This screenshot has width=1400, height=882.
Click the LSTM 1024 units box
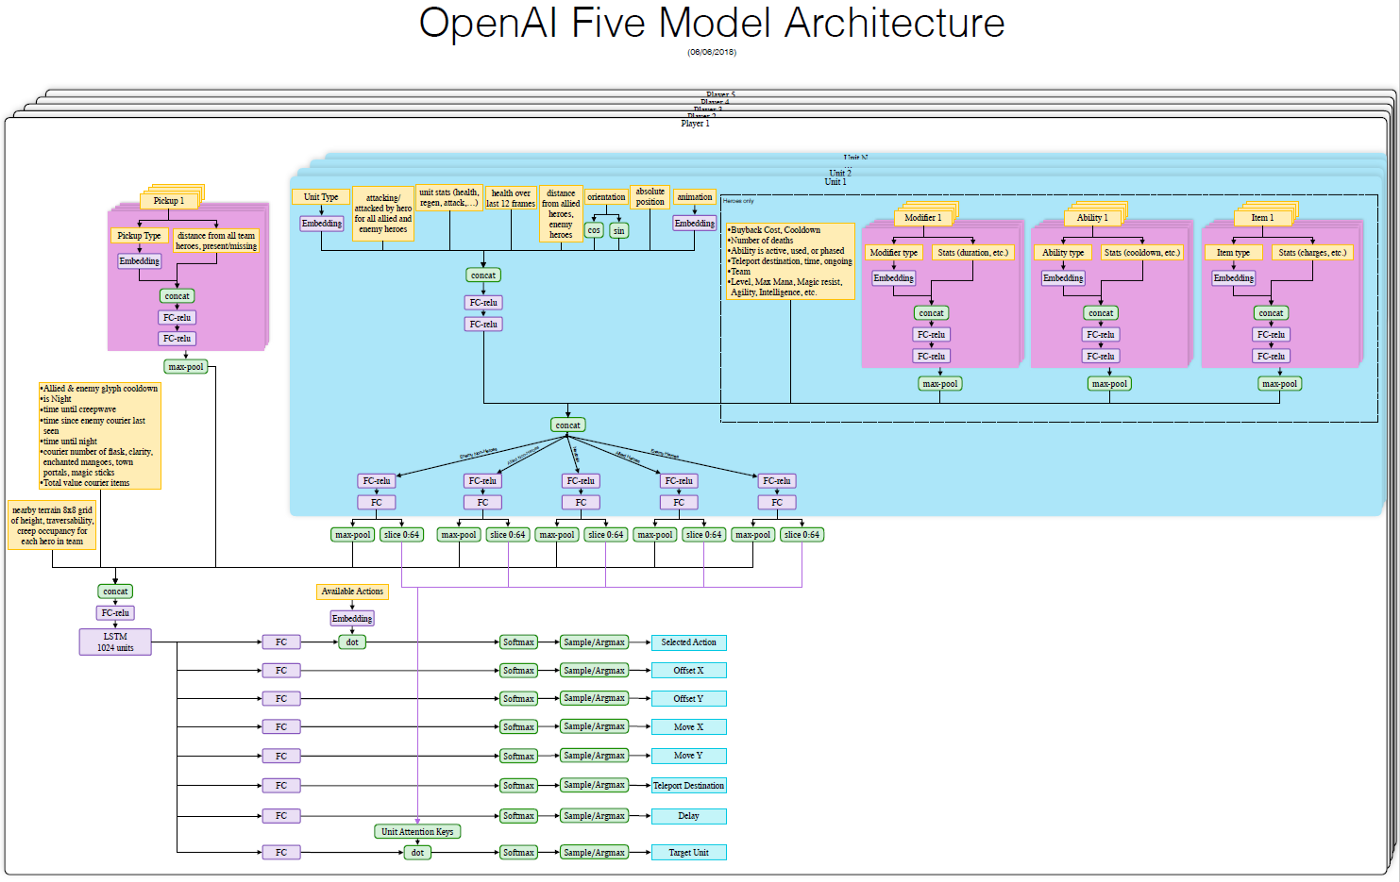click(115, 642)
